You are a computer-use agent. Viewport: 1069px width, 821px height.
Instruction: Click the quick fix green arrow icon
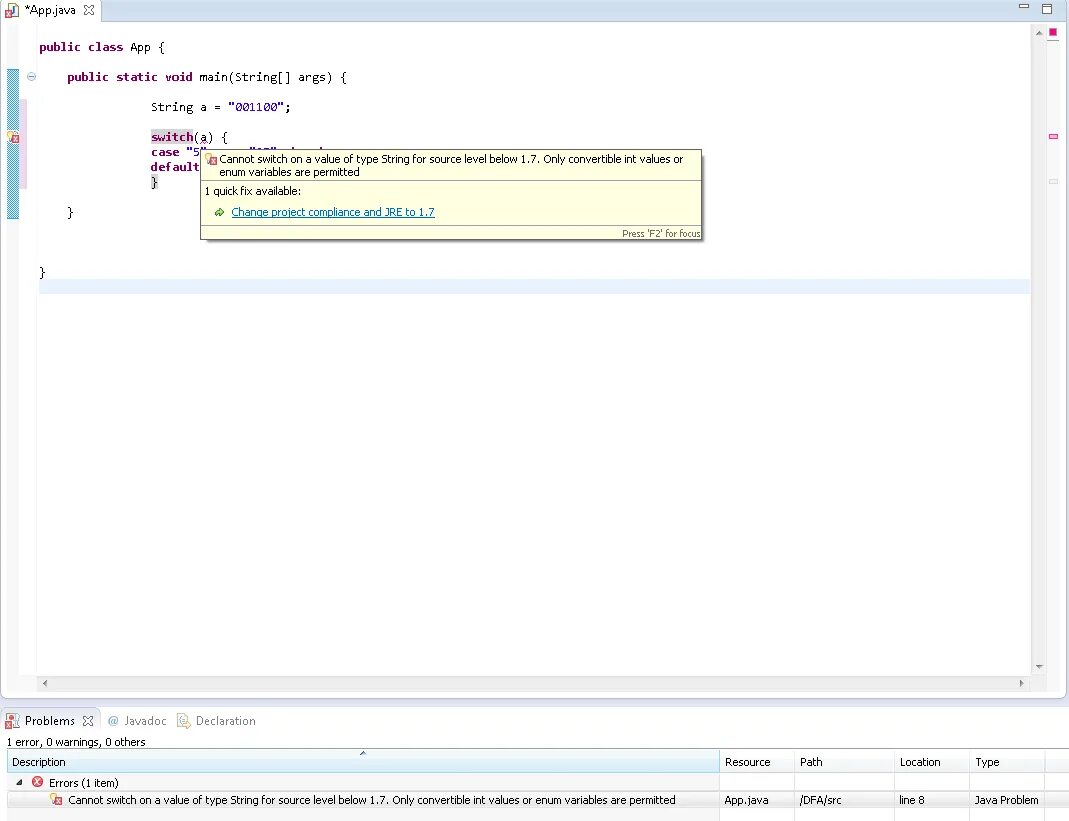[220, 213]
